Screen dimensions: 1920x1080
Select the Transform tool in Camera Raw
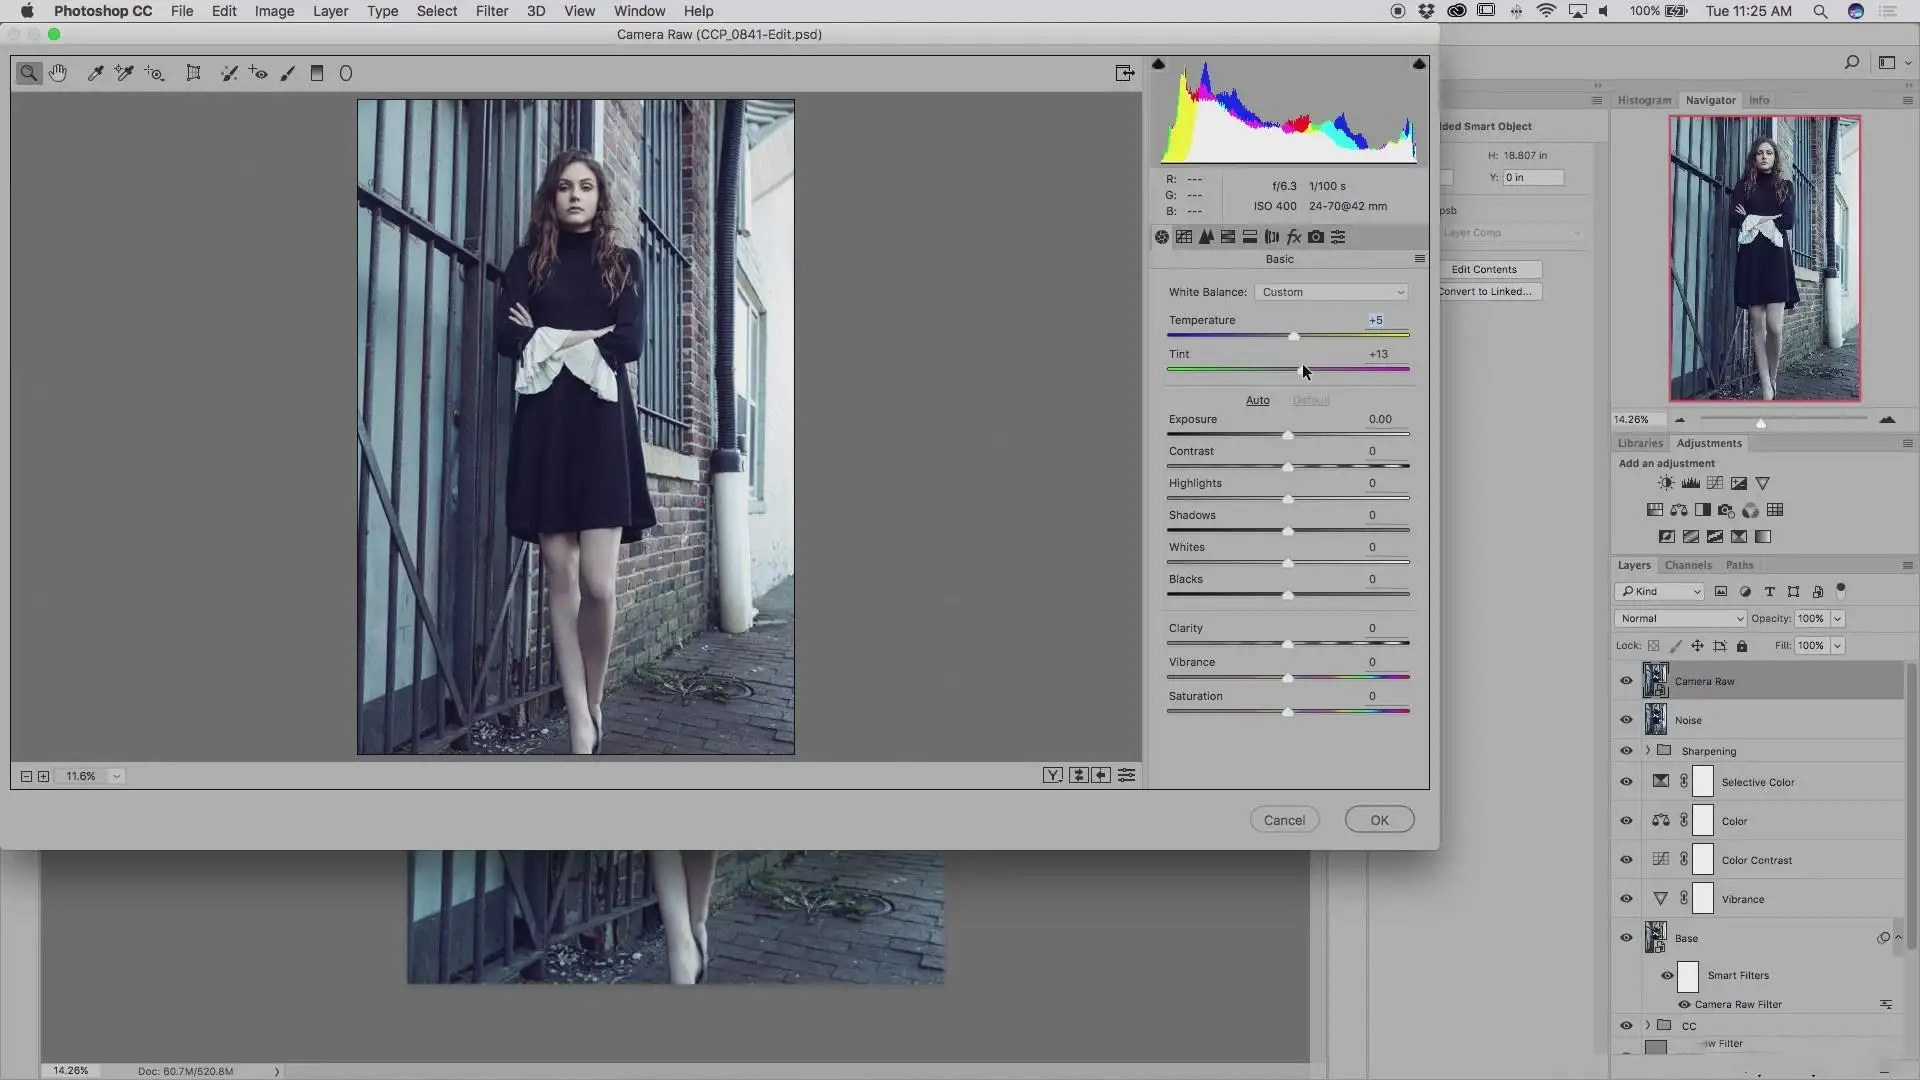click(193, 73)
